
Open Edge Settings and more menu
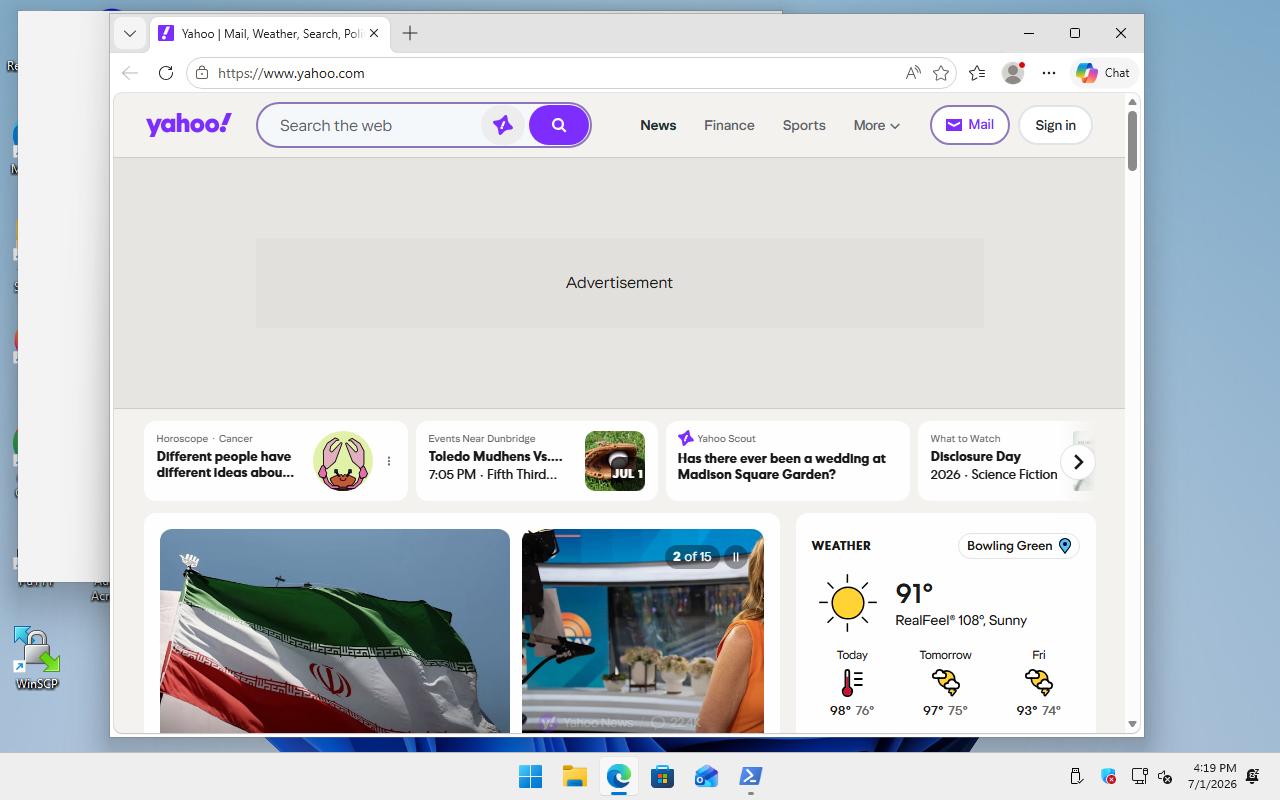(1049, 73)
